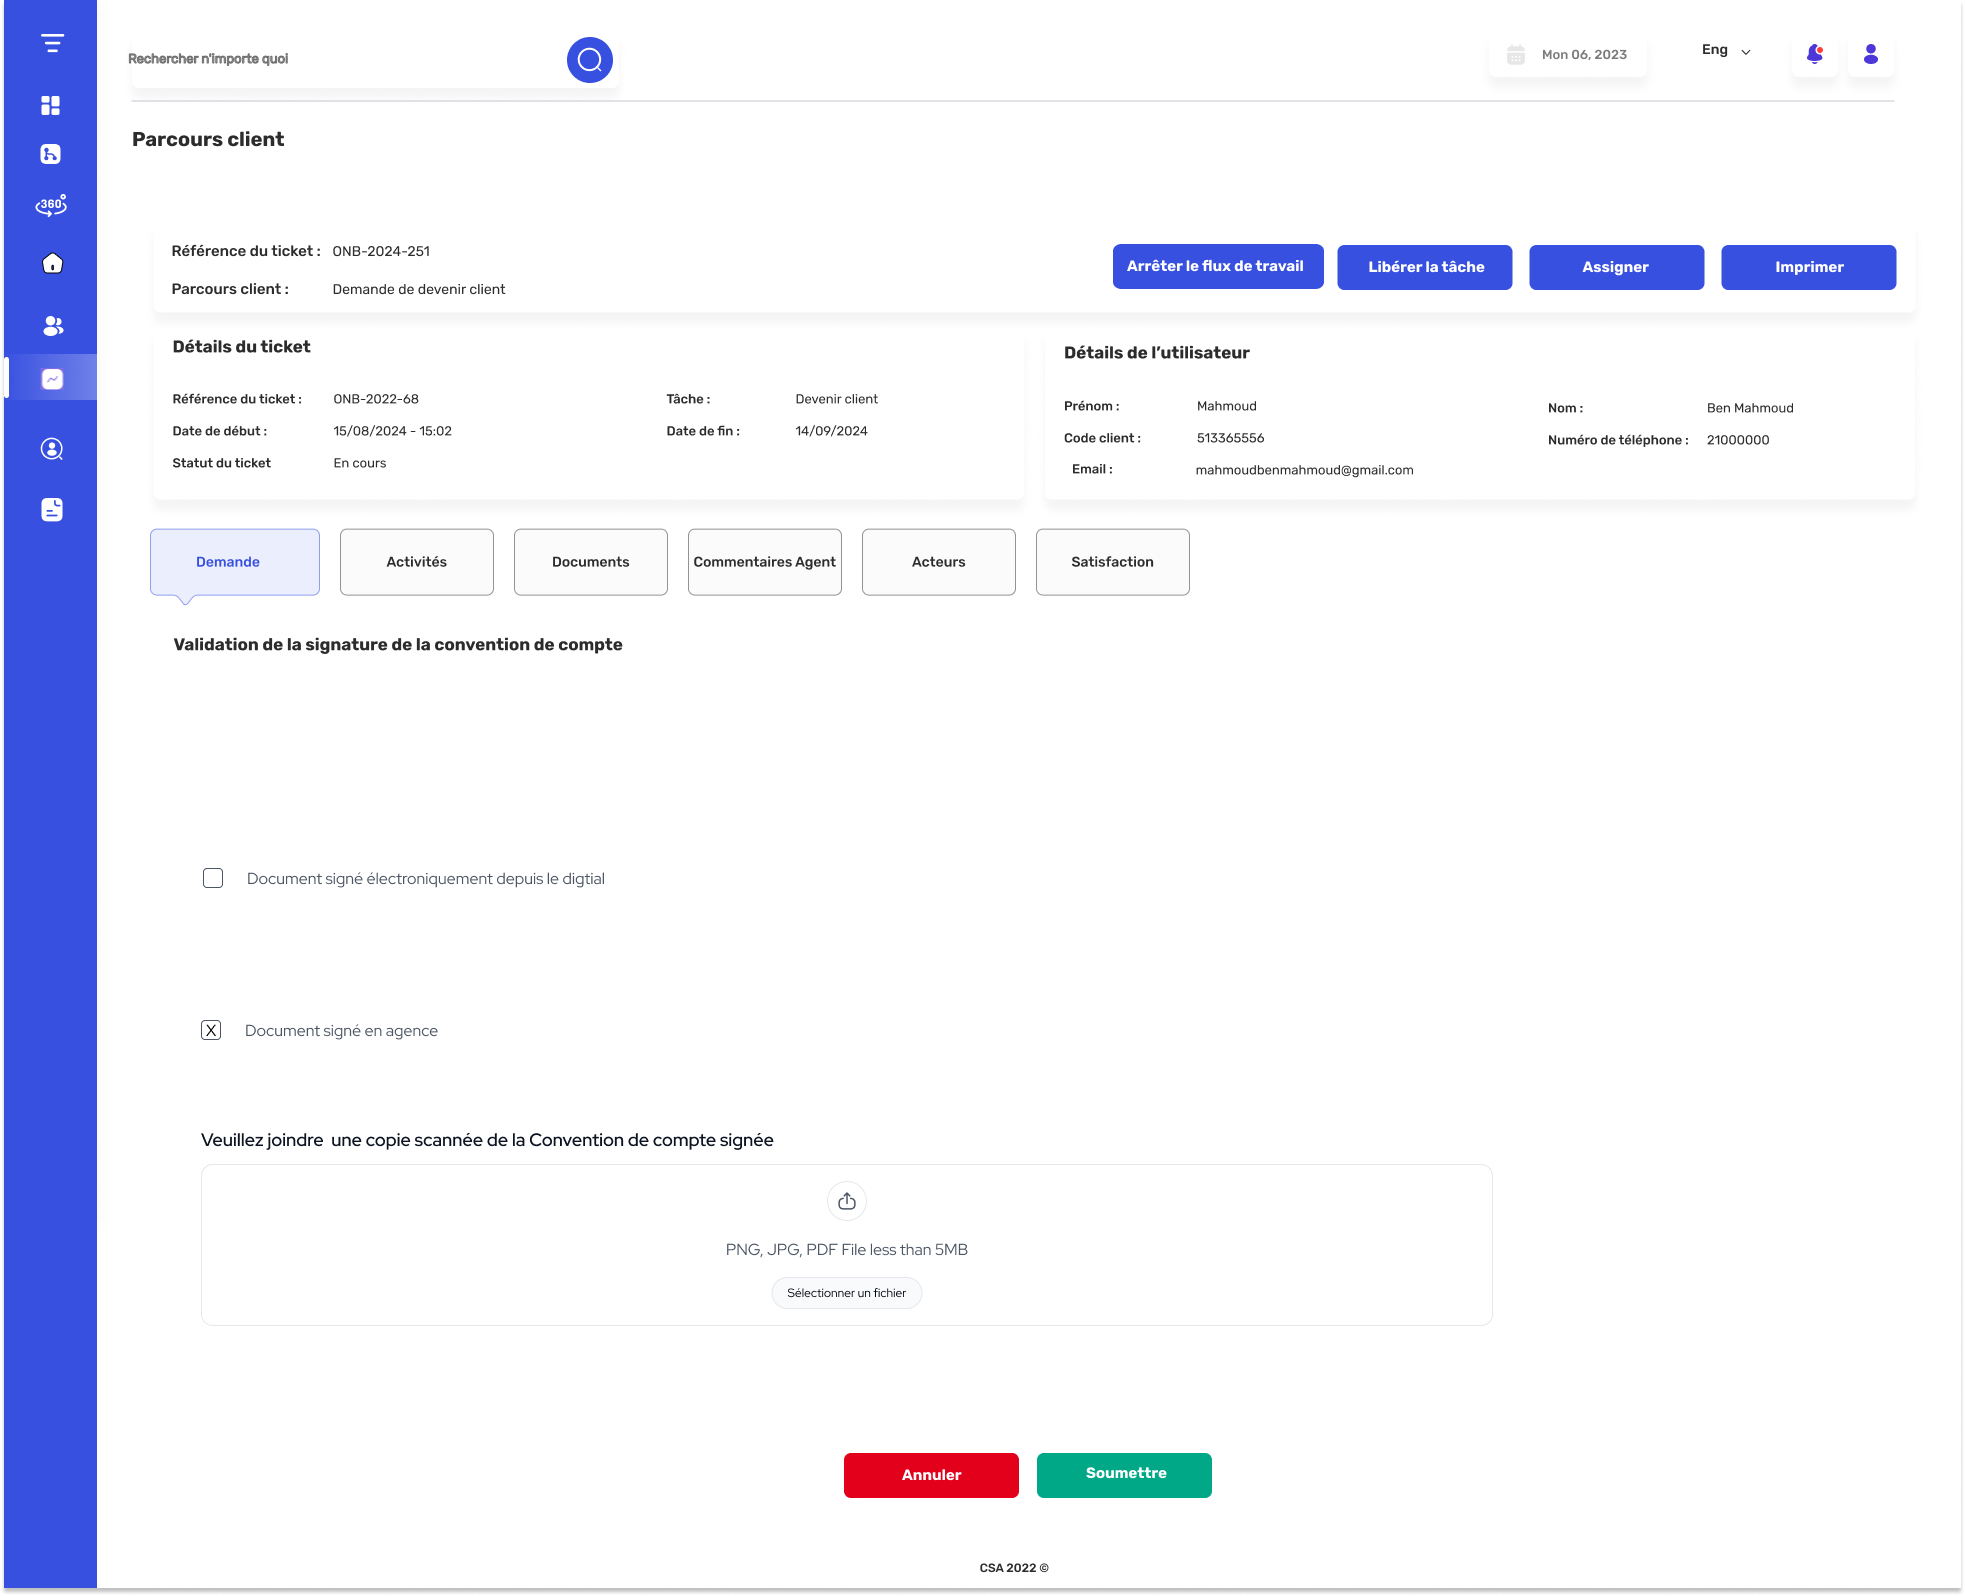Click task value 'Devenir client'
Viewport: 1965px width, 1596px height.
837,399
